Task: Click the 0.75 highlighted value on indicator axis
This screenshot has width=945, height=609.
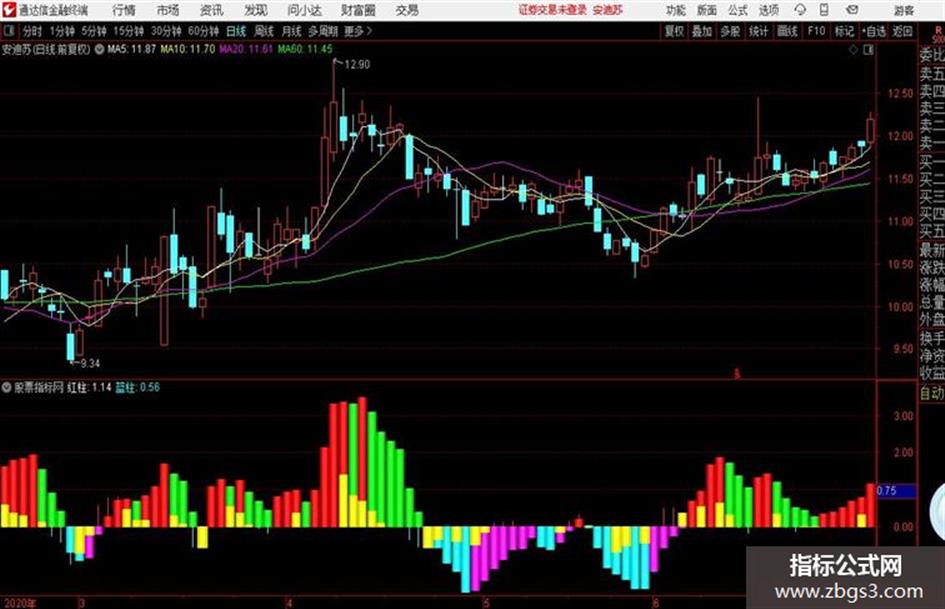Action: click(896, 491)
